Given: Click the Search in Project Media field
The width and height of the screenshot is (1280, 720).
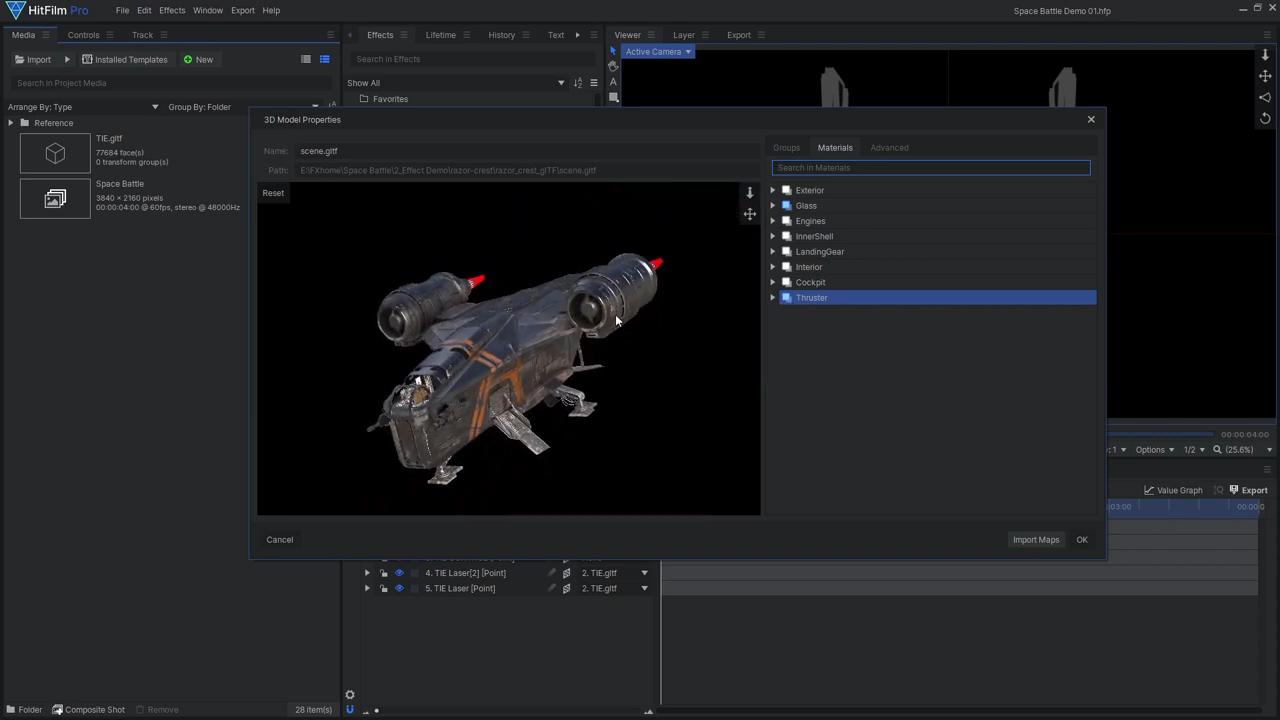Looking at the screenshot, I should (172, 83).
